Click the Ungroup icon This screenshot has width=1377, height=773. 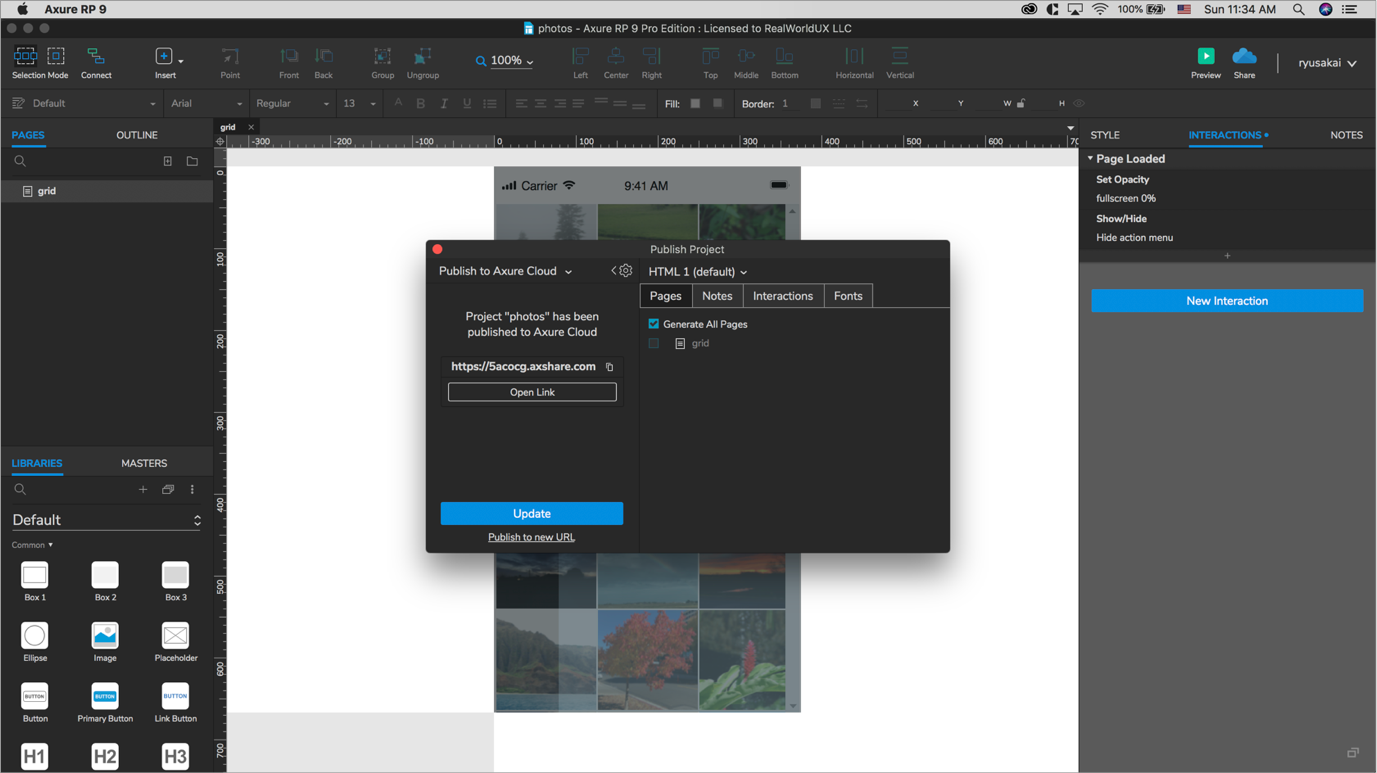(x=423, y=56)
